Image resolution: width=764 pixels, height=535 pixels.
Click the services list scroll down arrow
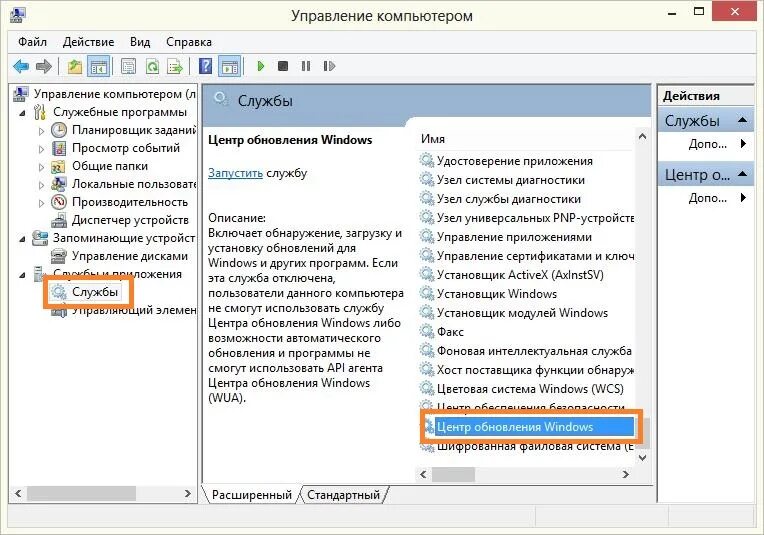coord(643,458)
